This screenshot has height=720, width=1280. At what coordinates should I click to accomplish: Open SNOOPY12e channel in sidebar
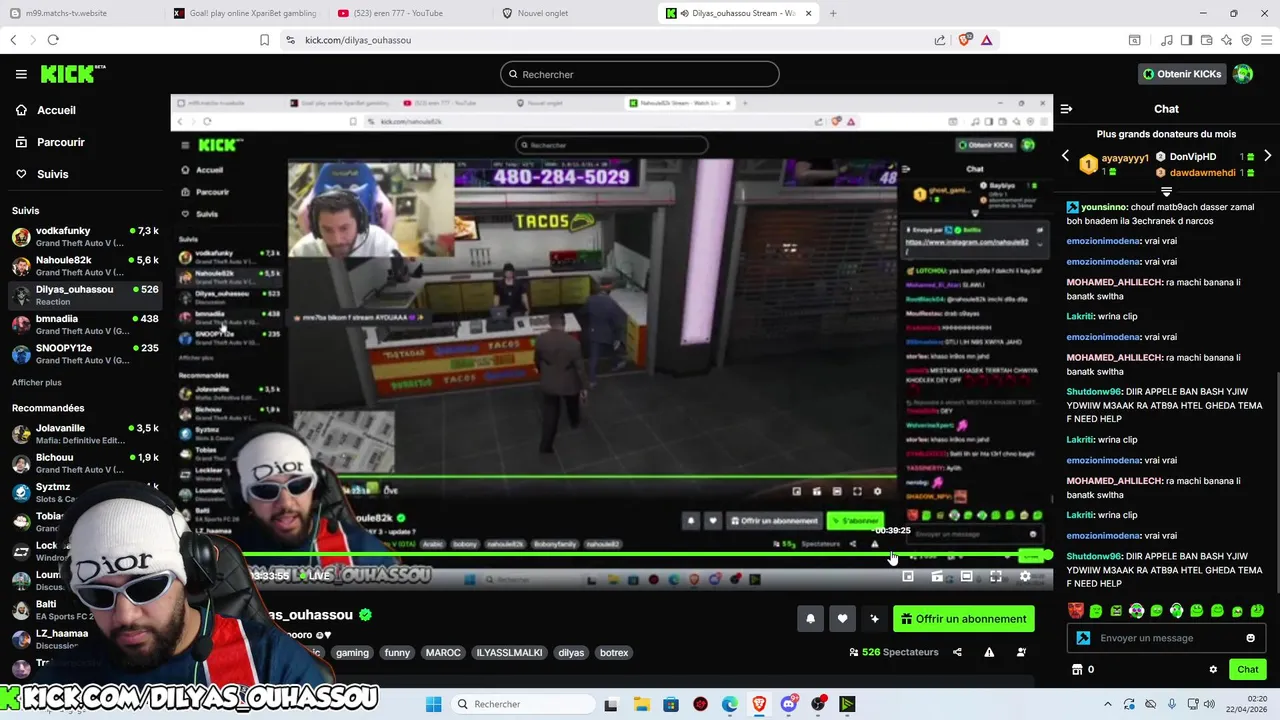click(85, 354)
